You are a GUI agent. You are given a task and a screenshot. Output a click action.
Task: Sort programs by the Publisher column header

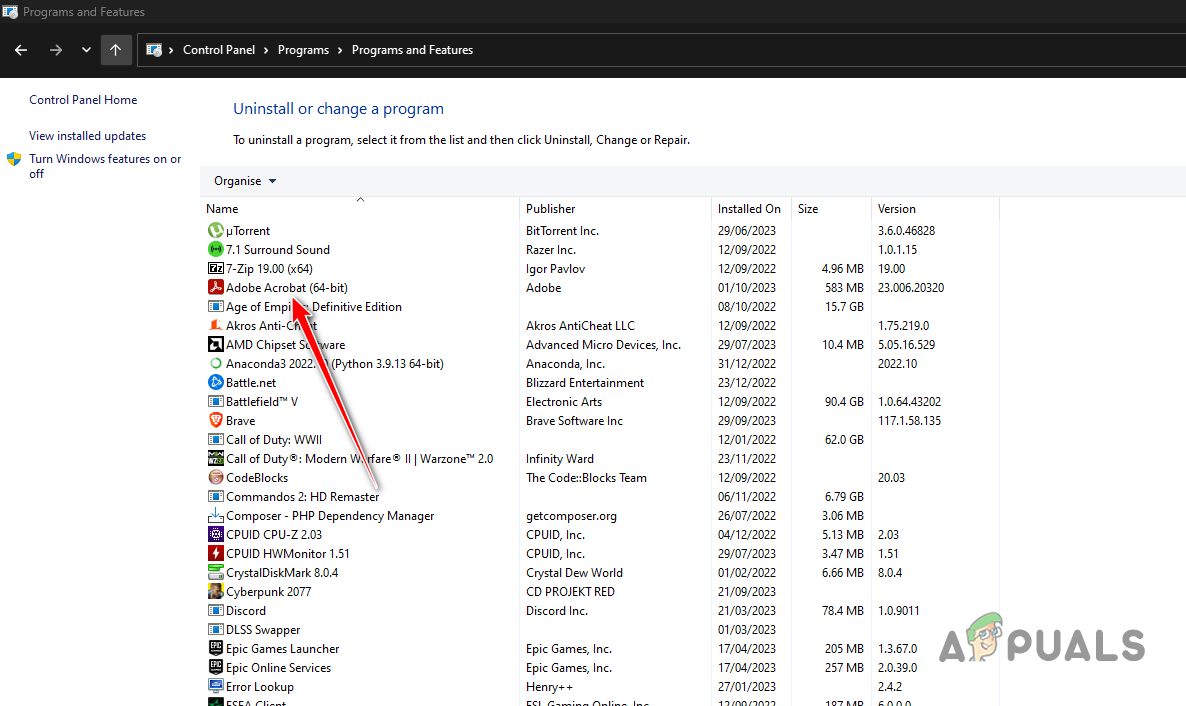[x=549, y=208]
